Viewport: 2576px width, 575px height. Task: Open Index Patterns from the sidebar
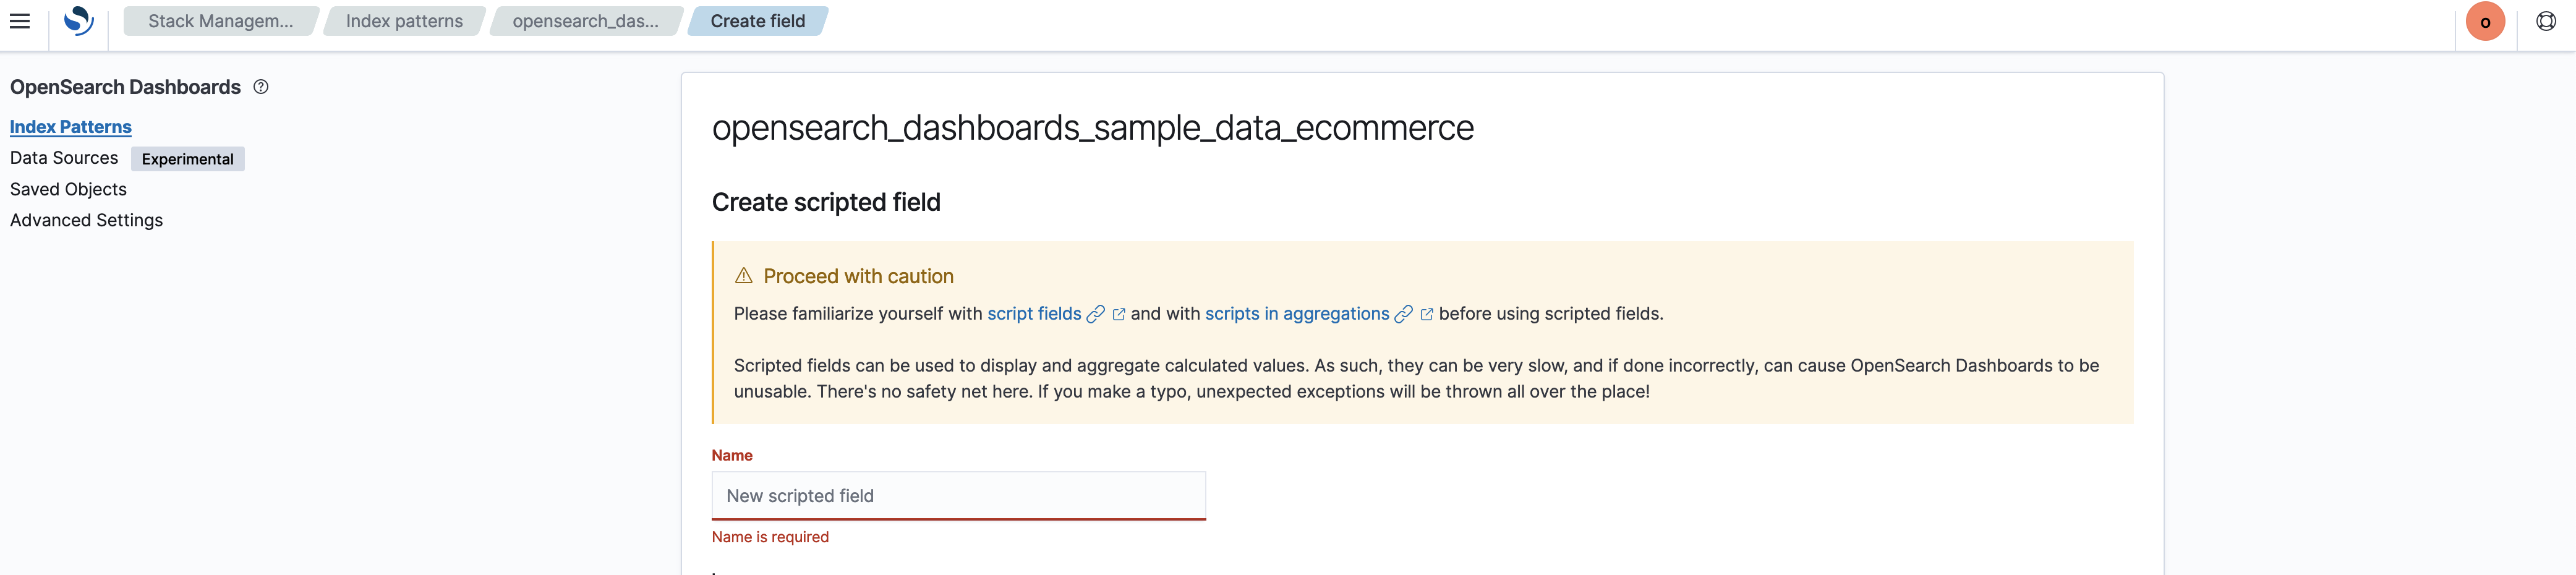(70, 126)
